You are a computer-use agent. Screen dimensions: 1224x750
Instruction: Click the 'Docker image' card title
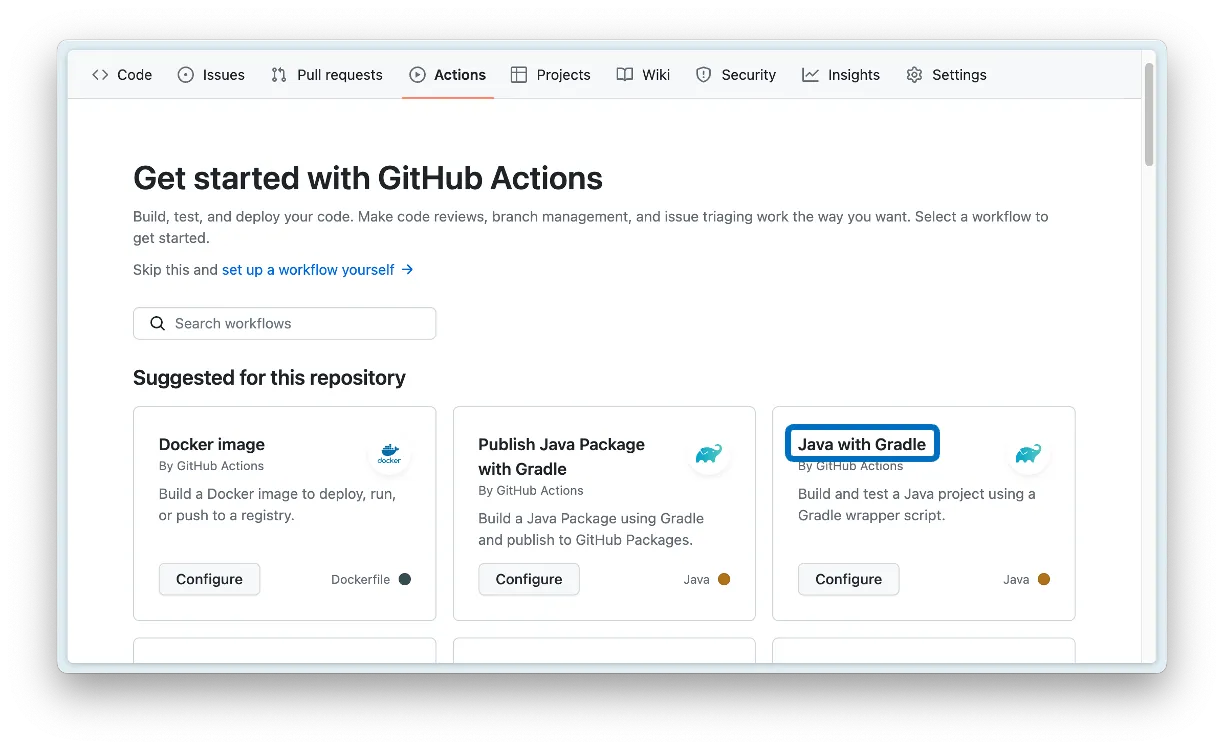point(212,445)
